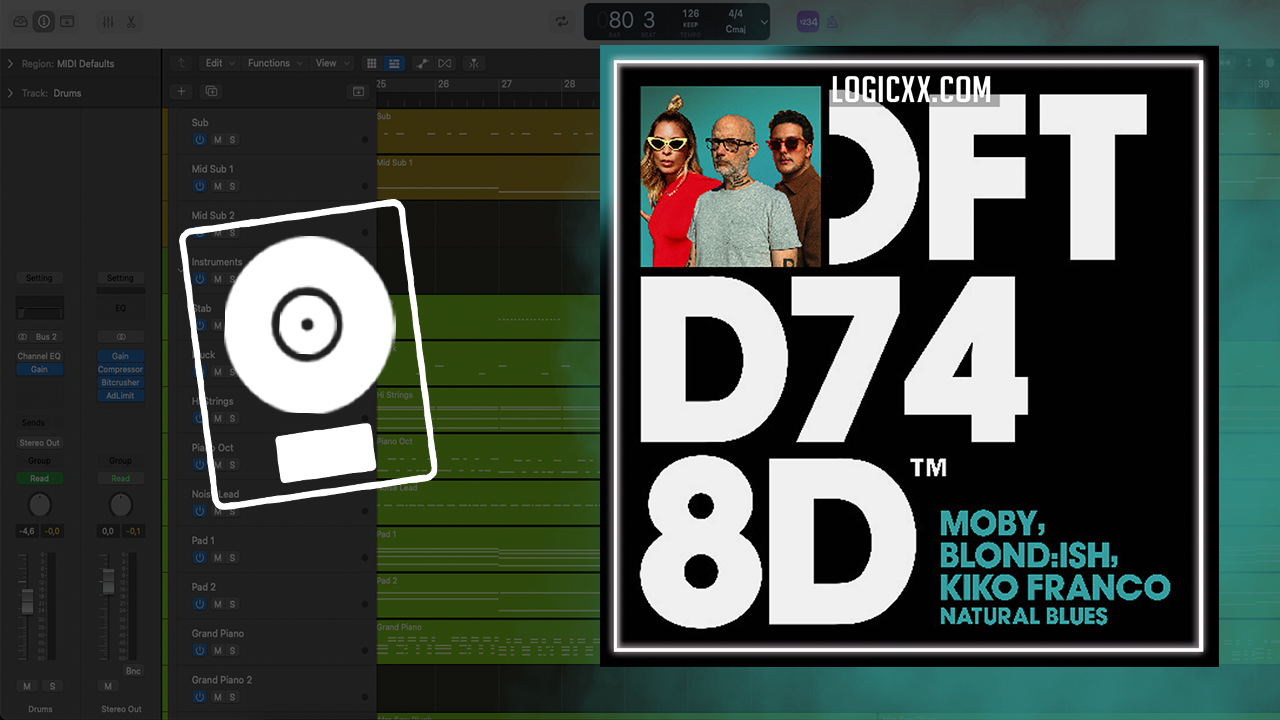Solo the Sub track
Screen dimensions: 1280x720
232,139
